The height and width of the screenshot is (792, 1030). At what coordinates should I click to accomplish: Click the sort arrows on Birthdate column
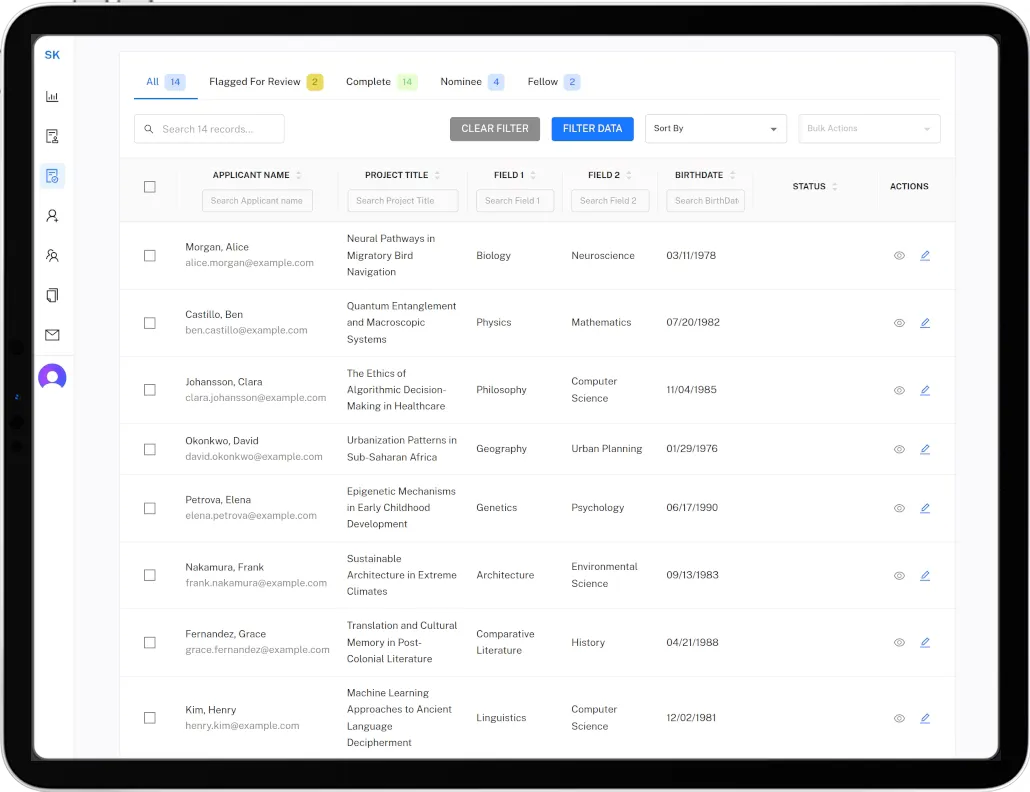tap(734, 174)
